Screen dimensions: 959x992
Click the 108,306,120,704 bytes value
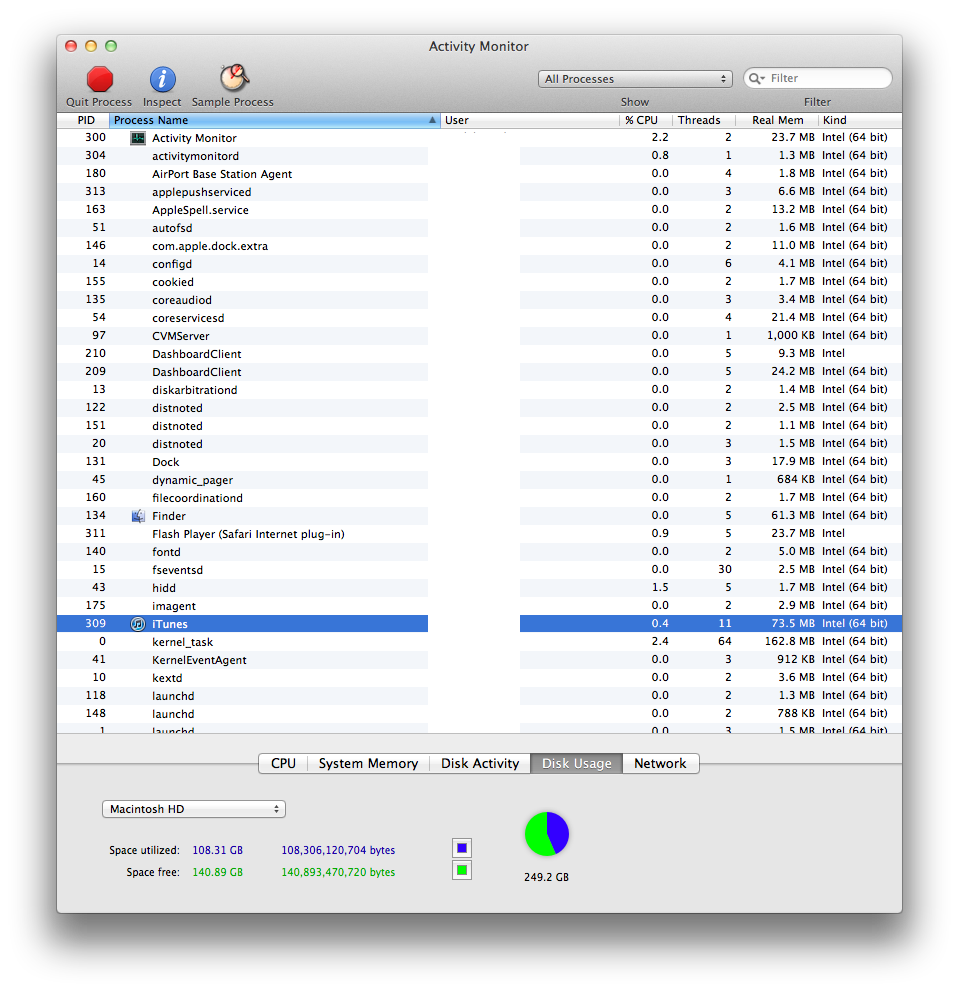click(x=338, y=850)
